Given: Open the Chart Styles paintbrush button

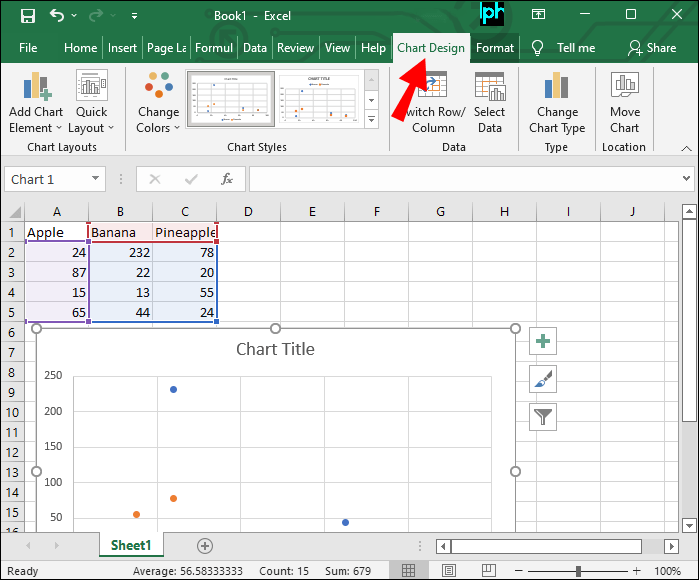Looking at the screenshot, I should pyautogui.click(x=543, y=379).
